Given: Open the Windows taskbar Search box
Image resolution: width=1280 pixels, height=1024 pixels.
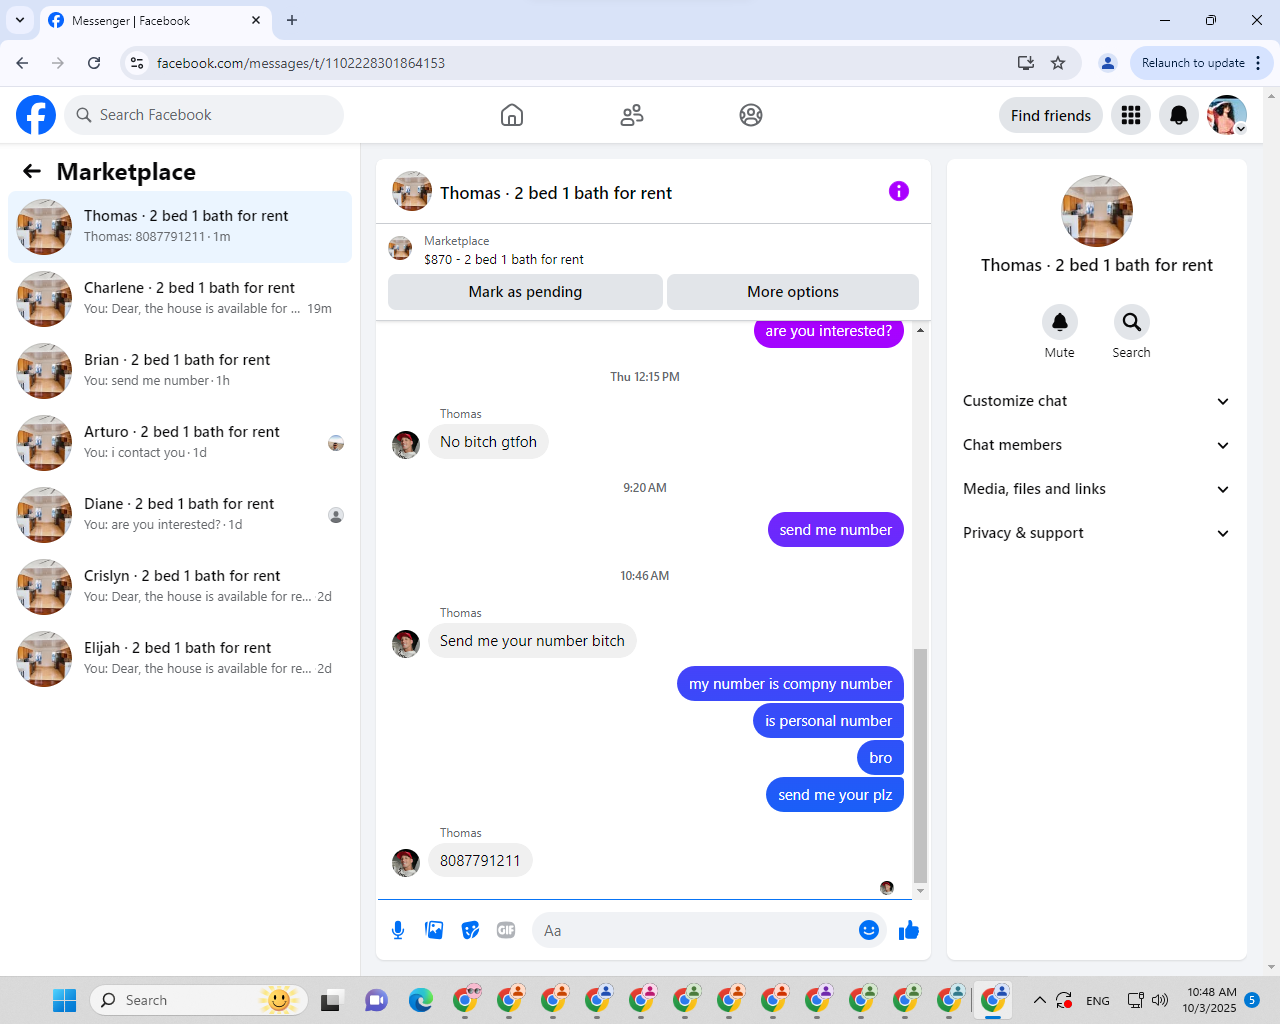Looking at the screenshot, I should click(200, 1000).
